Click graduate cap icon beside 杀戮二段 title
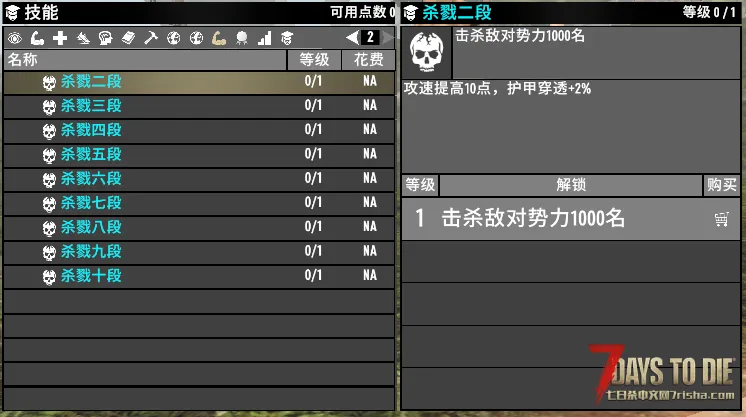 coord(410,13)
